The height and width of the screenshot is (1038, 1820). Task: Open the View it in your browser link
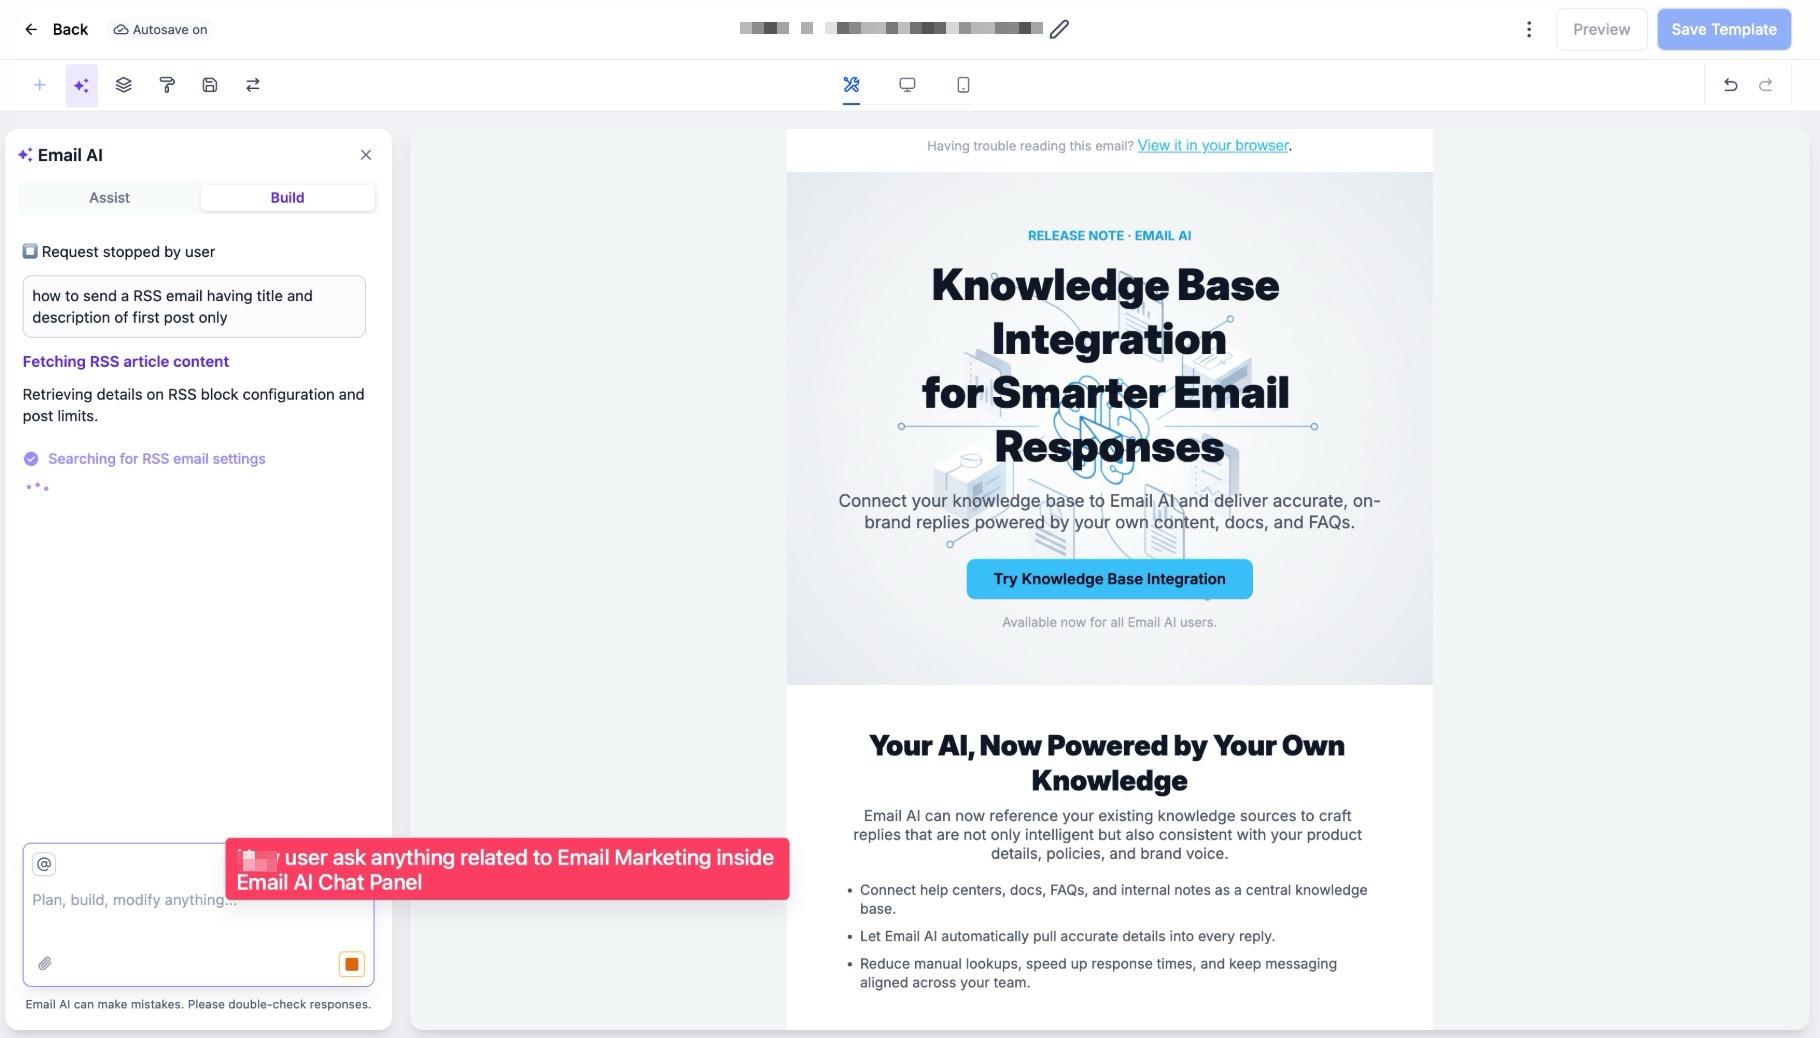pyautogui.click(x=1213, y=146)
